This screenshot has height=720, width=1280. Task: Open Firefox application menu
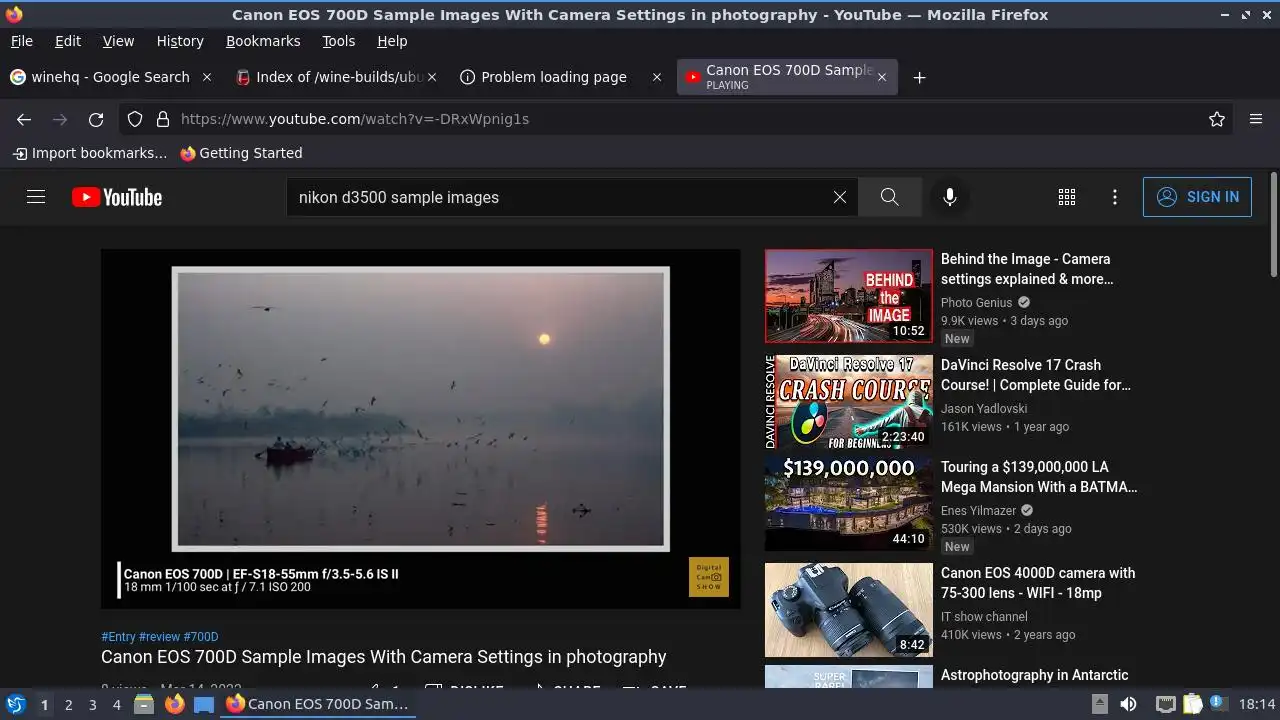[1256, 119]
